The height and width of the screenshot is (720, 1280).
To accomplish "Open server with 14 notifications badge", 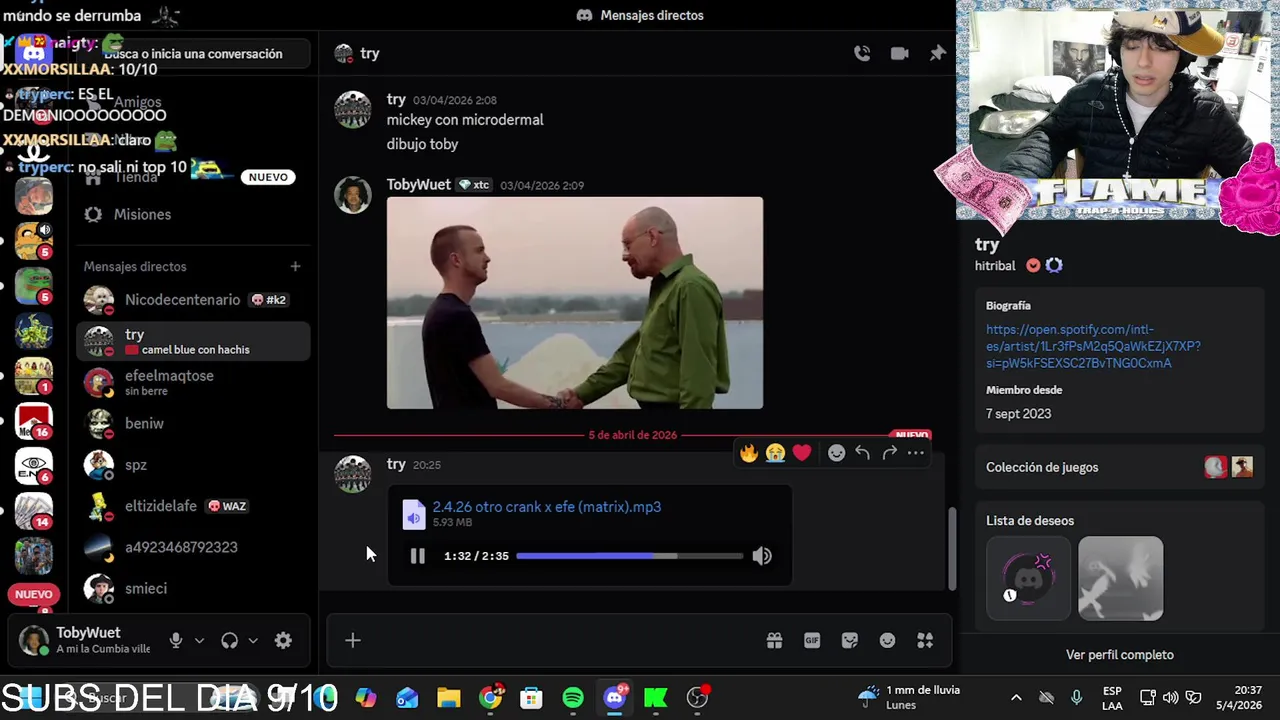I will [x=33, y=510].
